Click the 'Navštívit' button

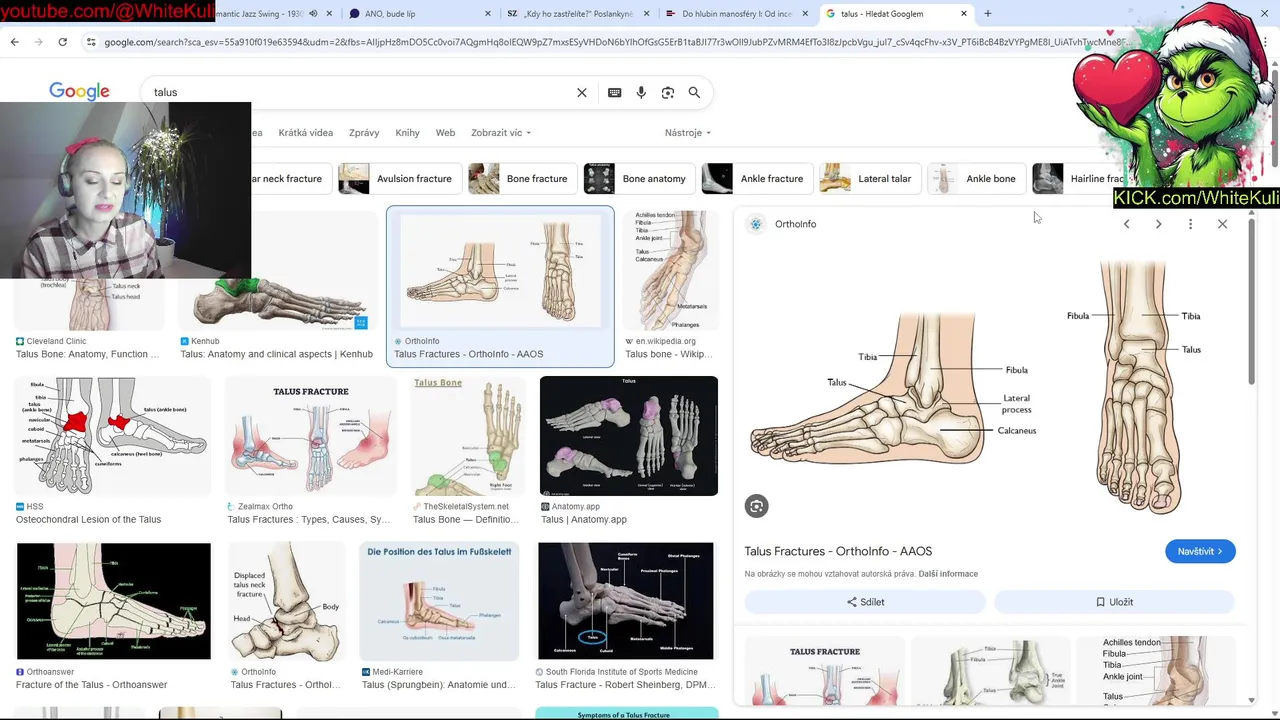(x=1200, y=551)
